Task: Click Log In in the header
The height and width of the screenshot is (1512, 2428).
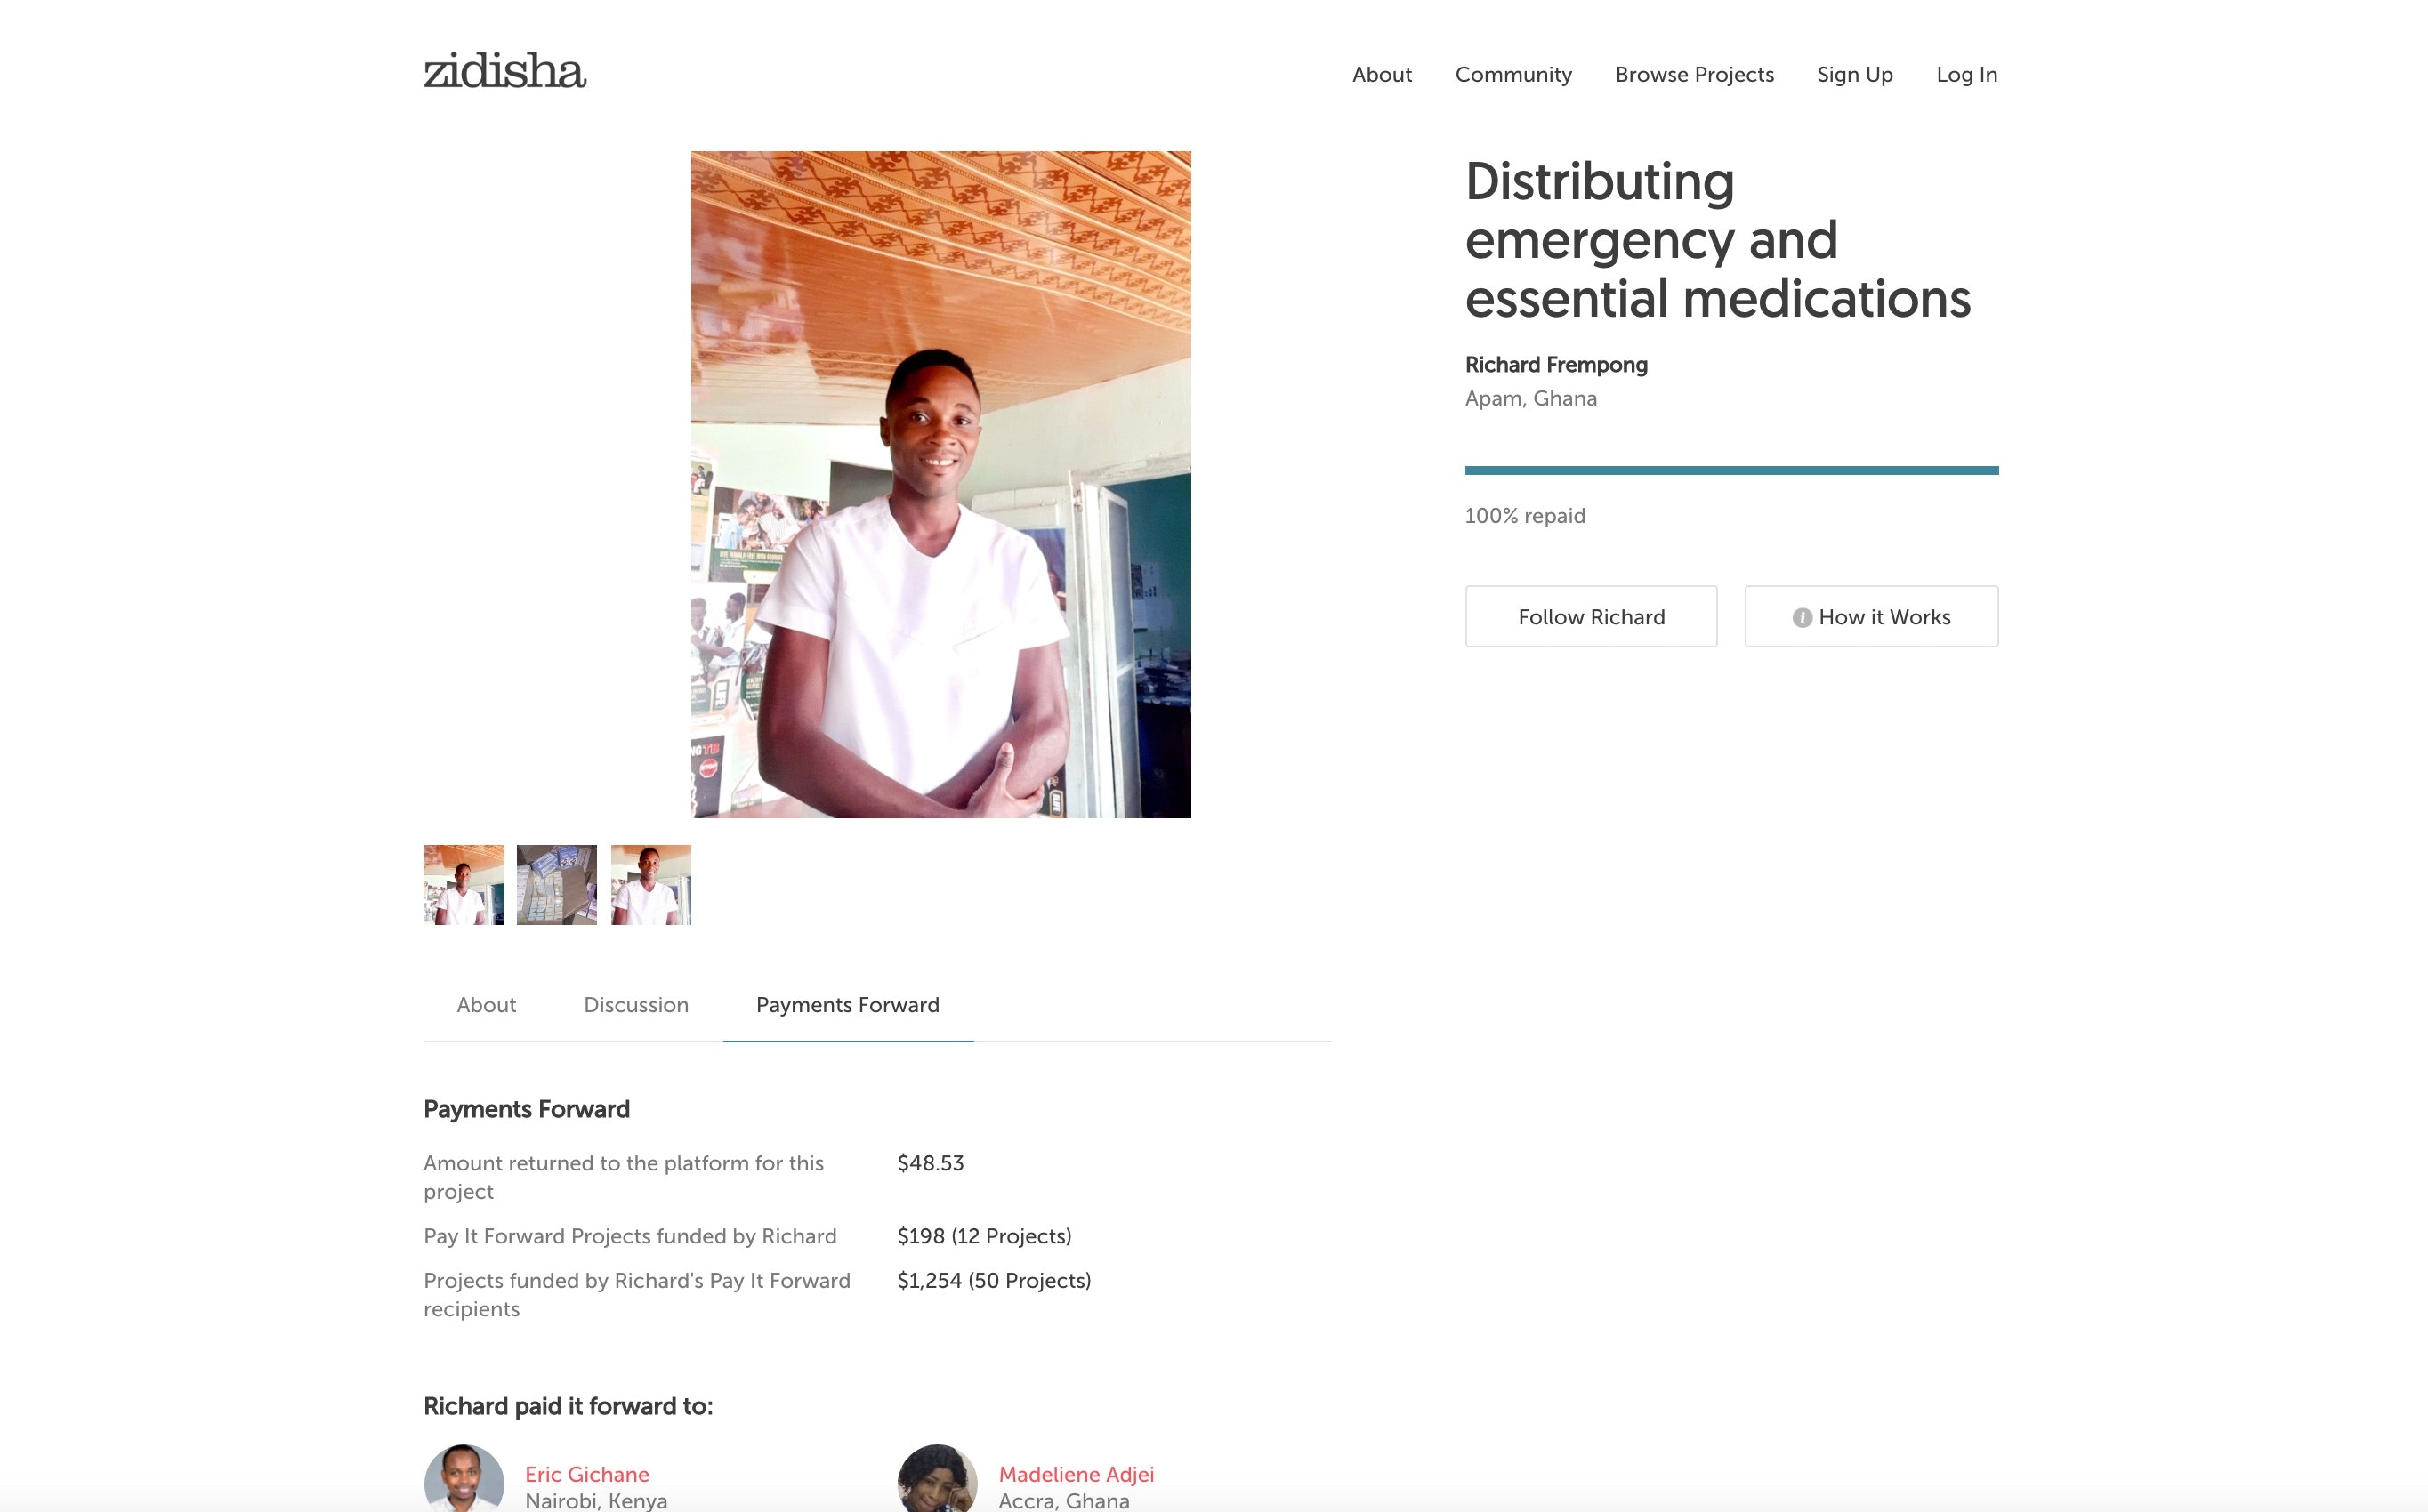Action: pos(1965,75)
